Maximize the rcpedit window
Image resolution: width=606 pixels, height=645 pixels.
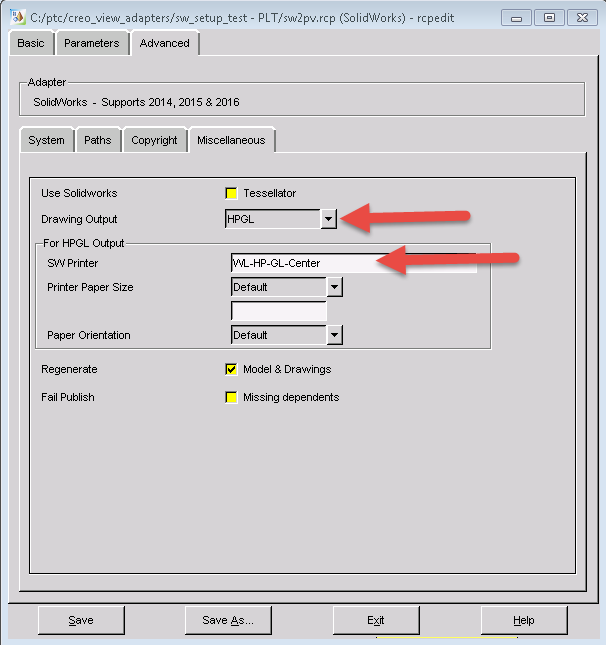coord(549,18)
